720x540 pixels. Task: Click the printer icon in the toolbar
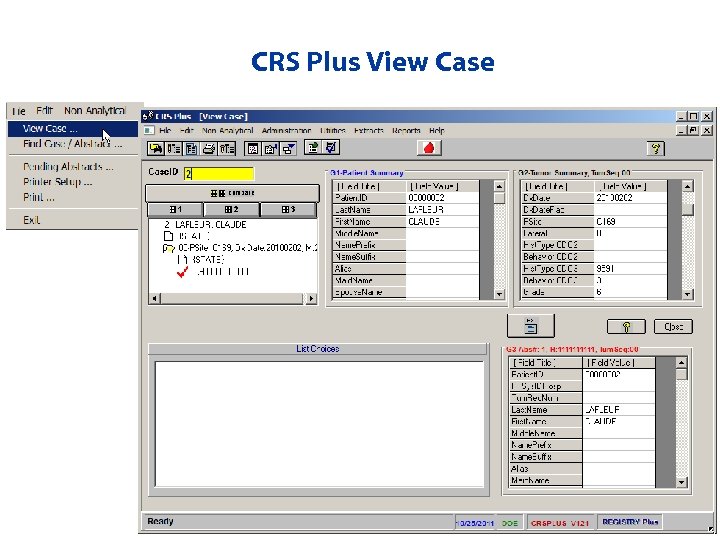click(209, 148)
